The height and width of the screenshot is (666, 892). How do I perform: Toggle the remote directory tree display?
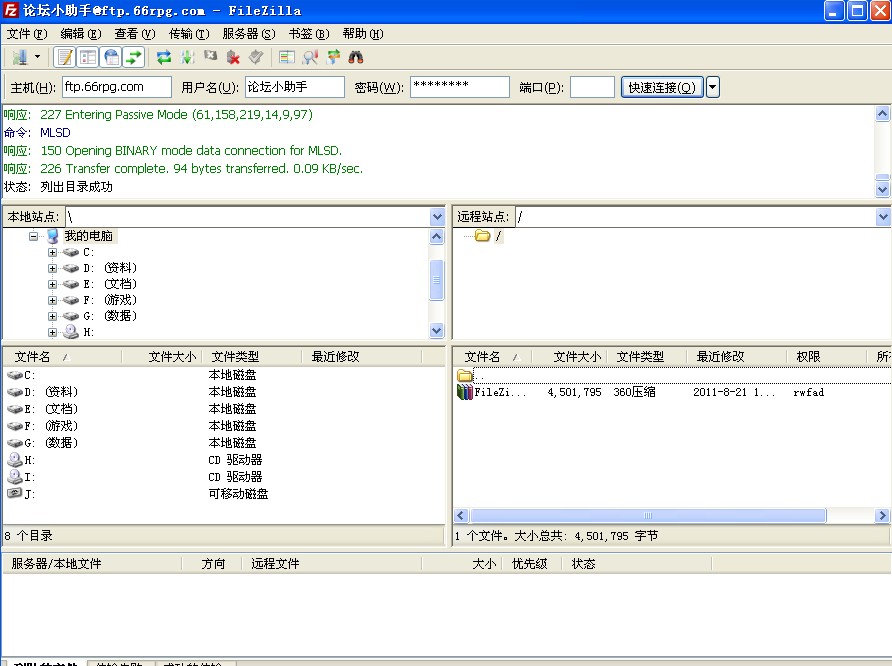click(111, 57)
